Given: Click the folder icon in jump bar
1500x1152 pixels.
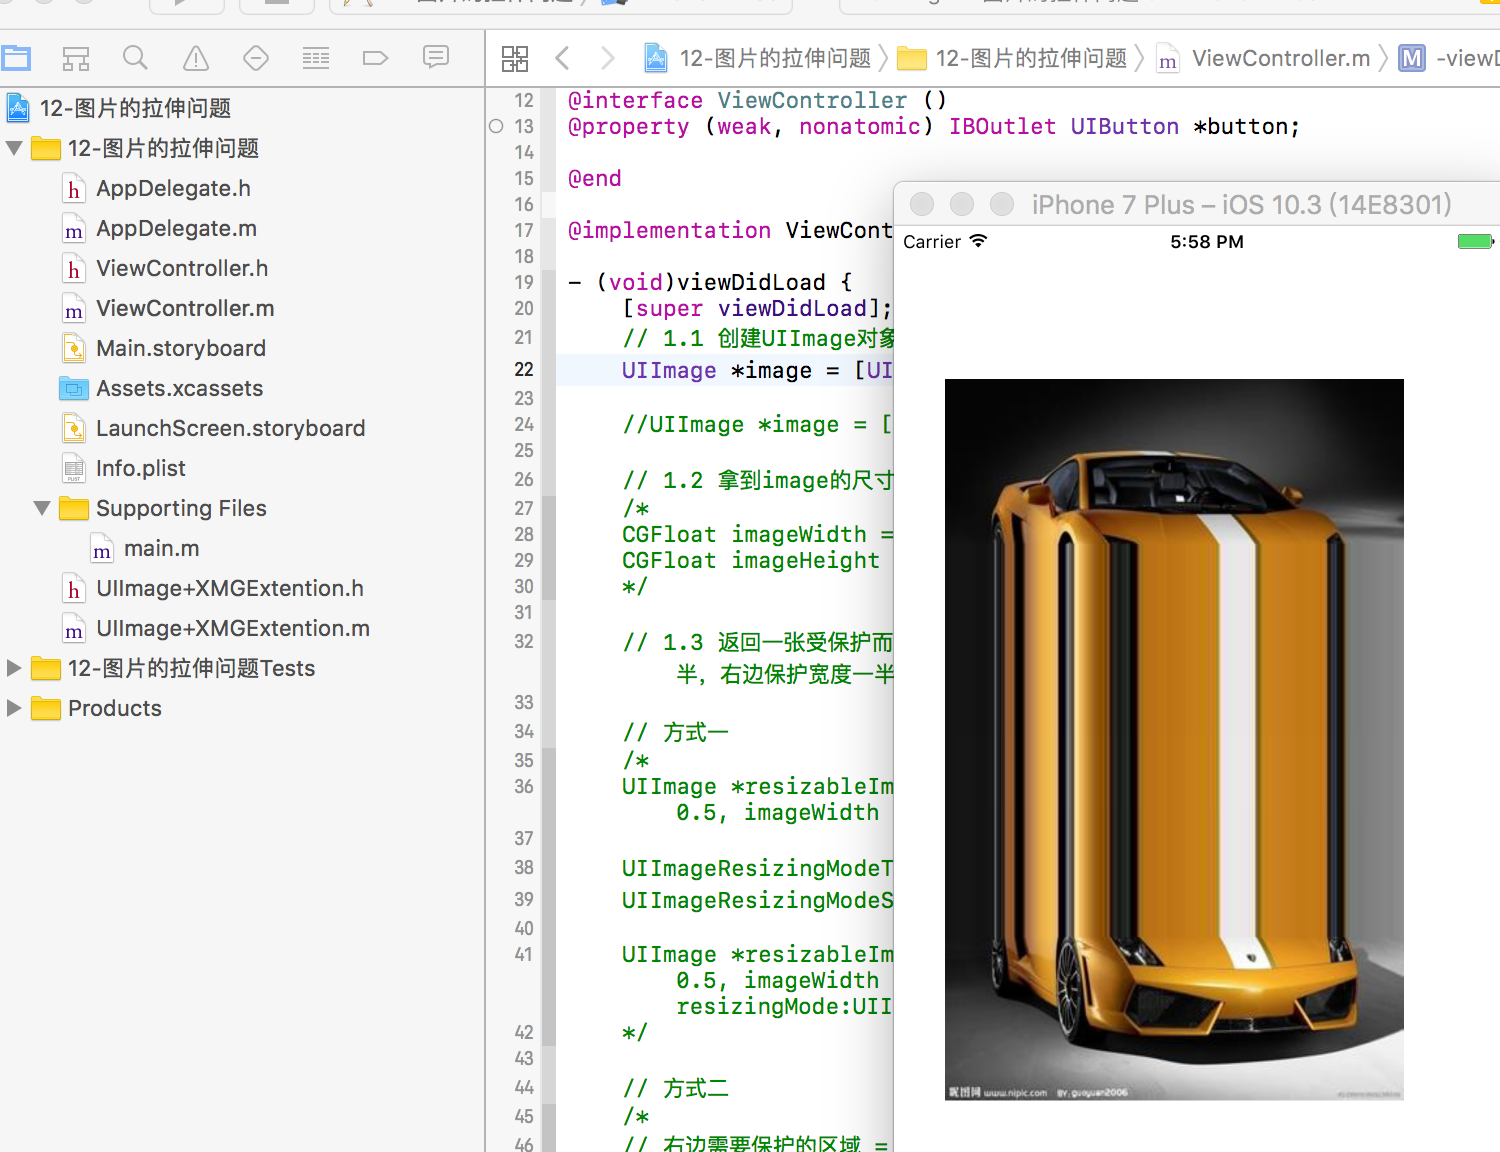Looking at the screenshot, I should click(x=912, y=59).
